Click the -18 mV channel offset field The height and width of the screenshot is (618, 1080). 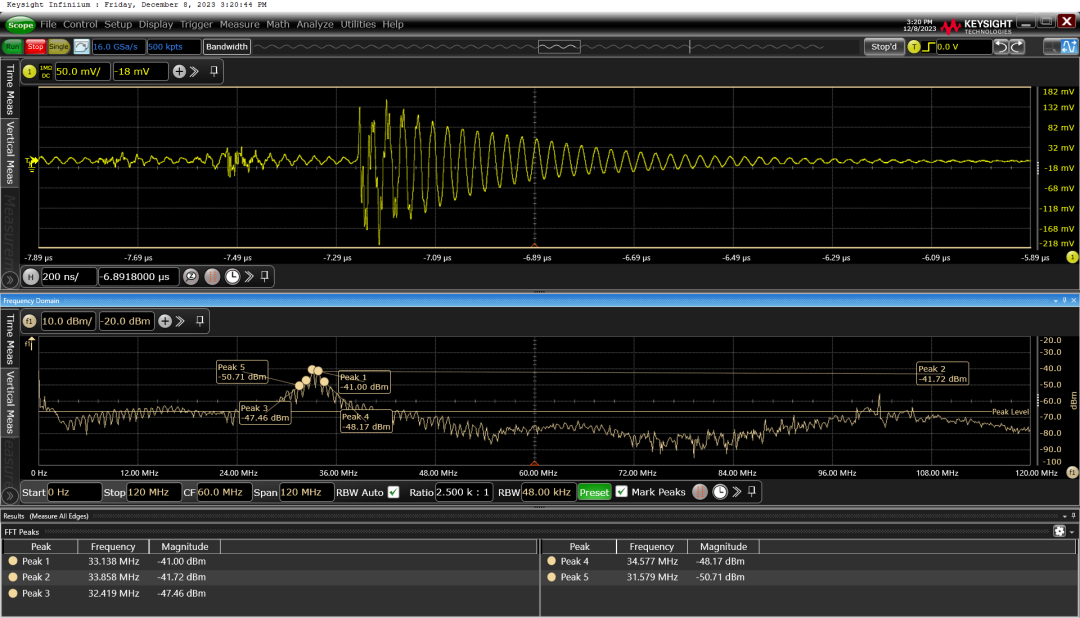point(141,72)
